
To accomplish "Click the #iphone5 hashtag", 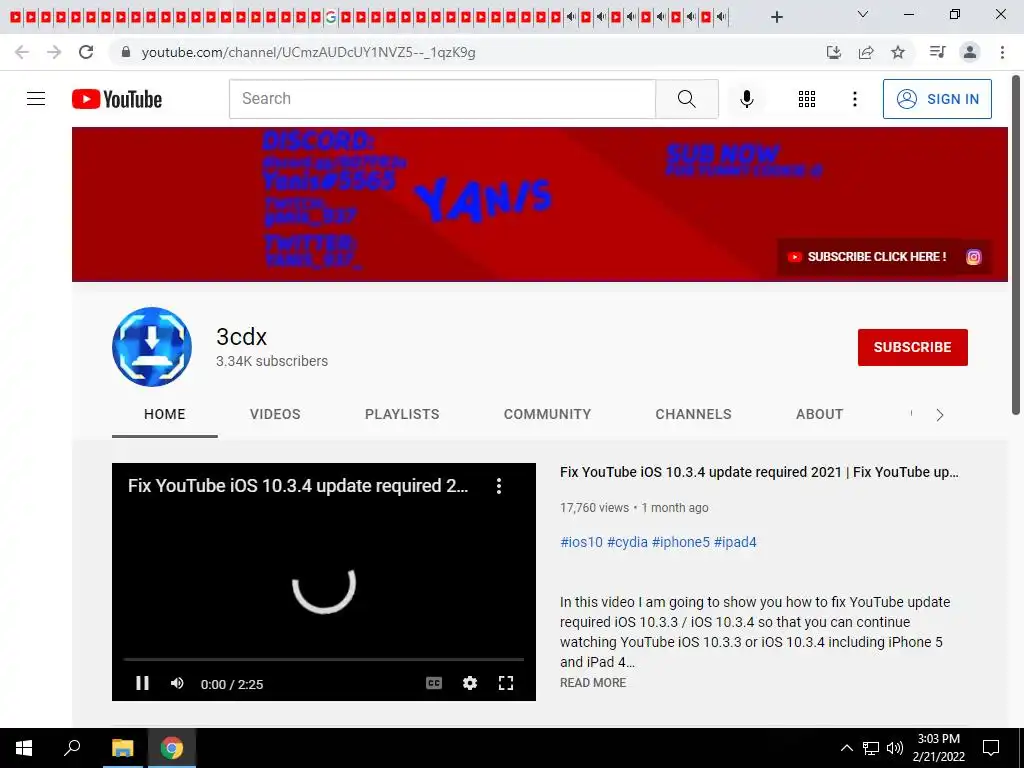I will (x=680, y=542).
